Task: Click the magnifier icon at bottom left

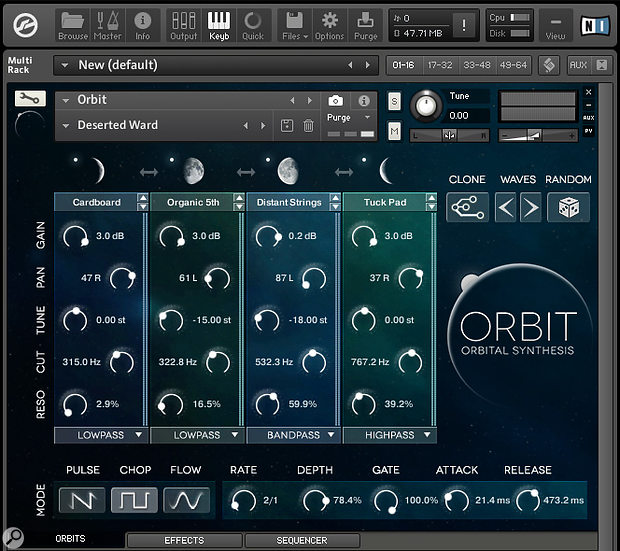Action: 13,537
